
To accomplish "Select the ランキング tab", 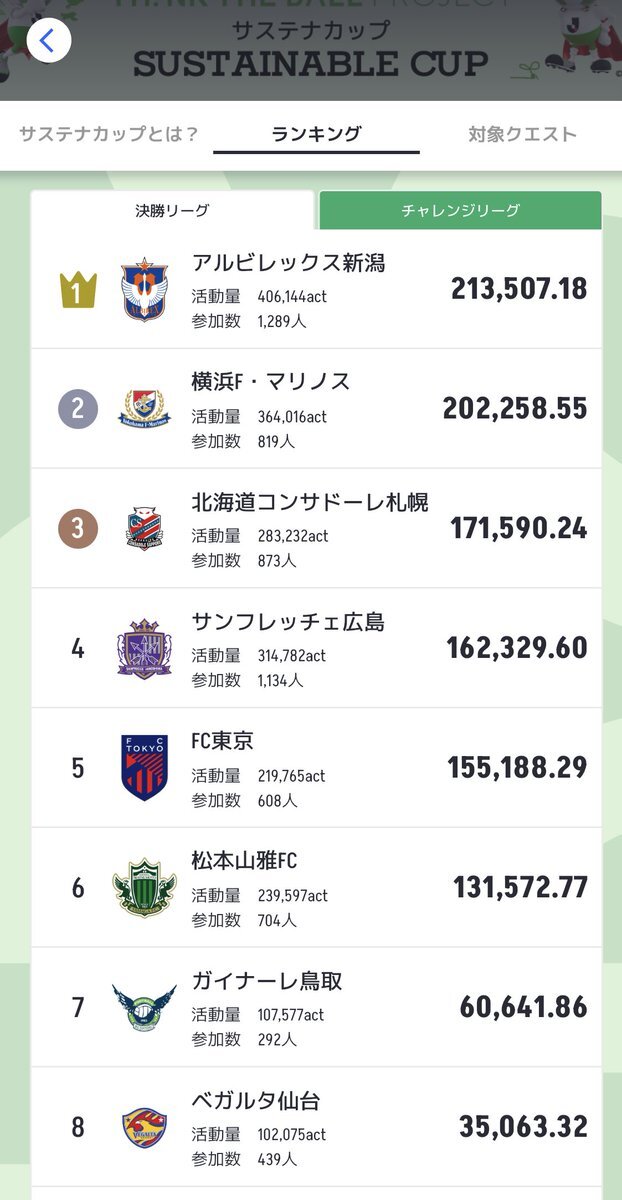I will [316, 134].
